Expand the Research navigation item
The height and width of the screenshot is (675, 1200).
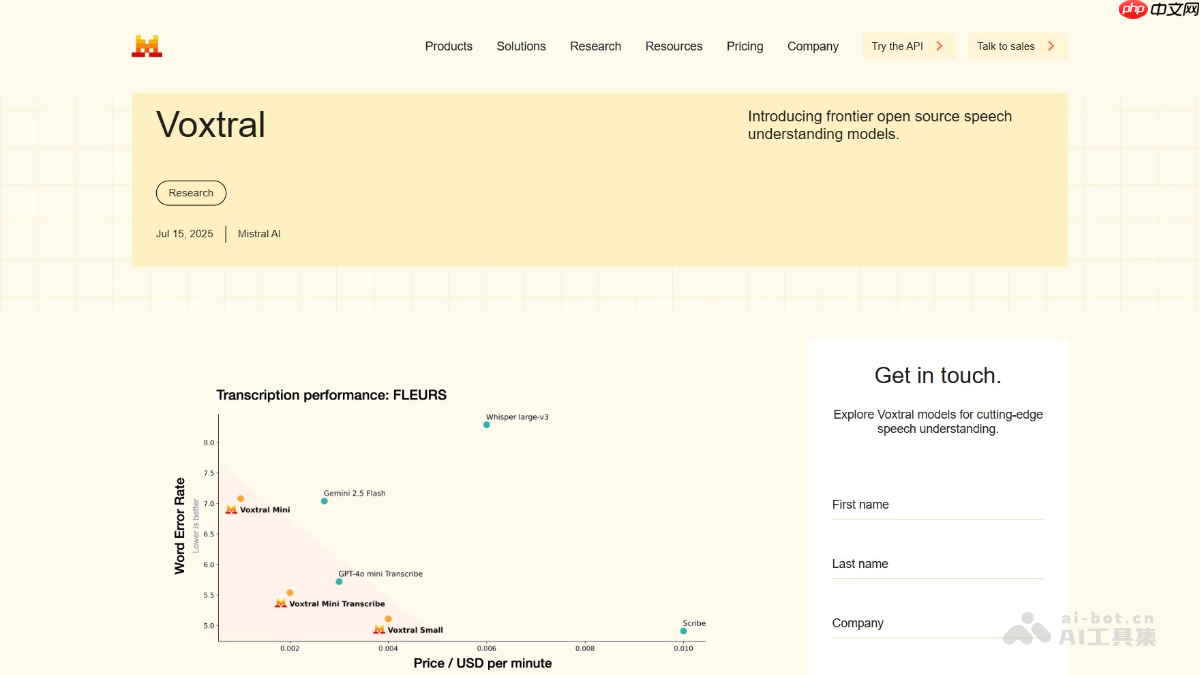(595, 46)
